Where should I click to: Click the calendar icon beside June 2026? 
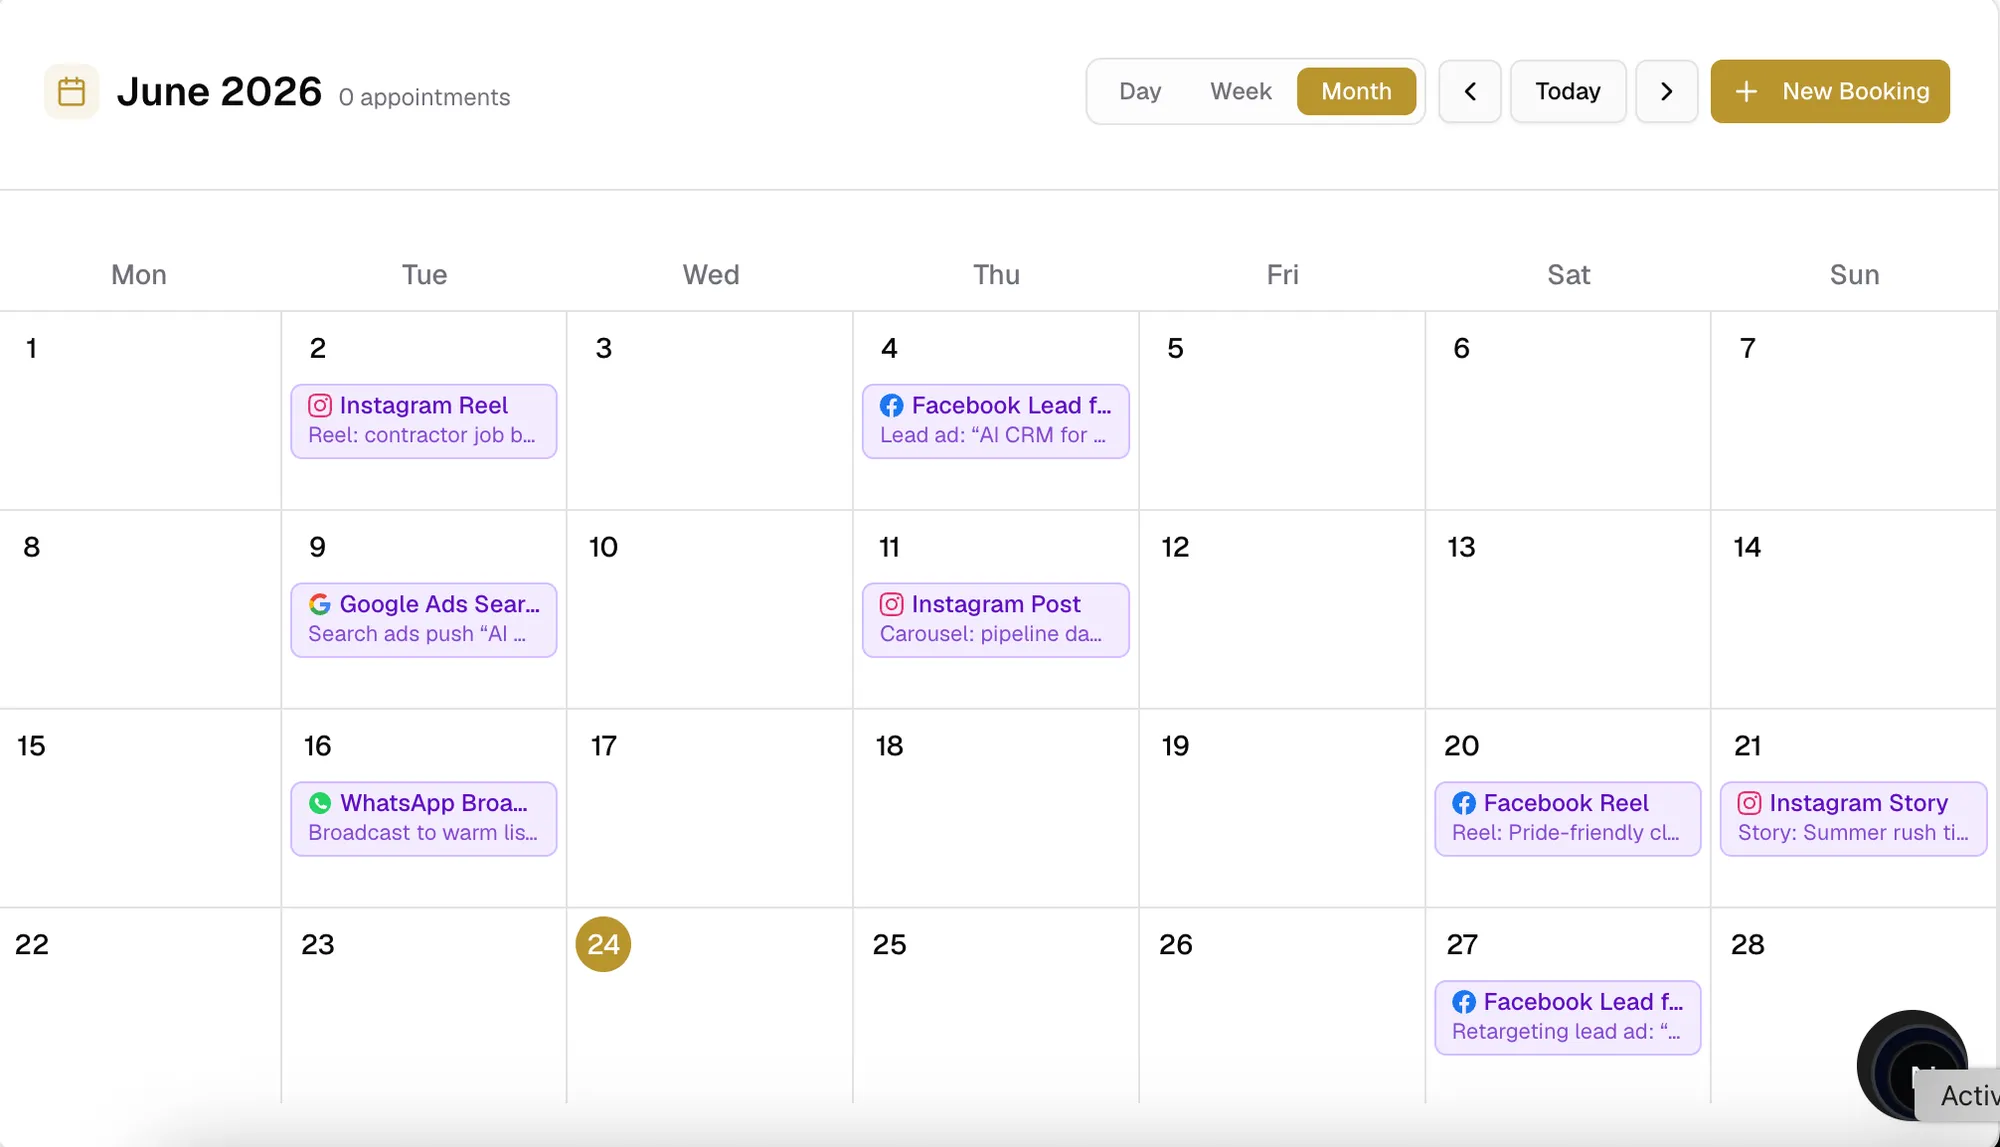[x=71, y=92]
